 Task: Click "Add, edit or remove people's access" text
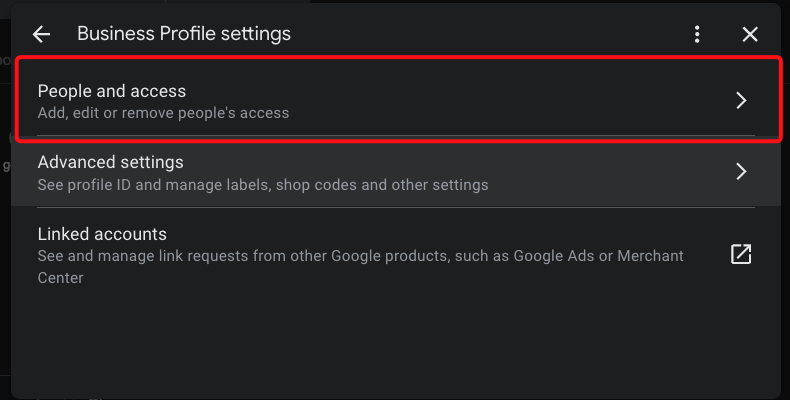tap(163, 113)
